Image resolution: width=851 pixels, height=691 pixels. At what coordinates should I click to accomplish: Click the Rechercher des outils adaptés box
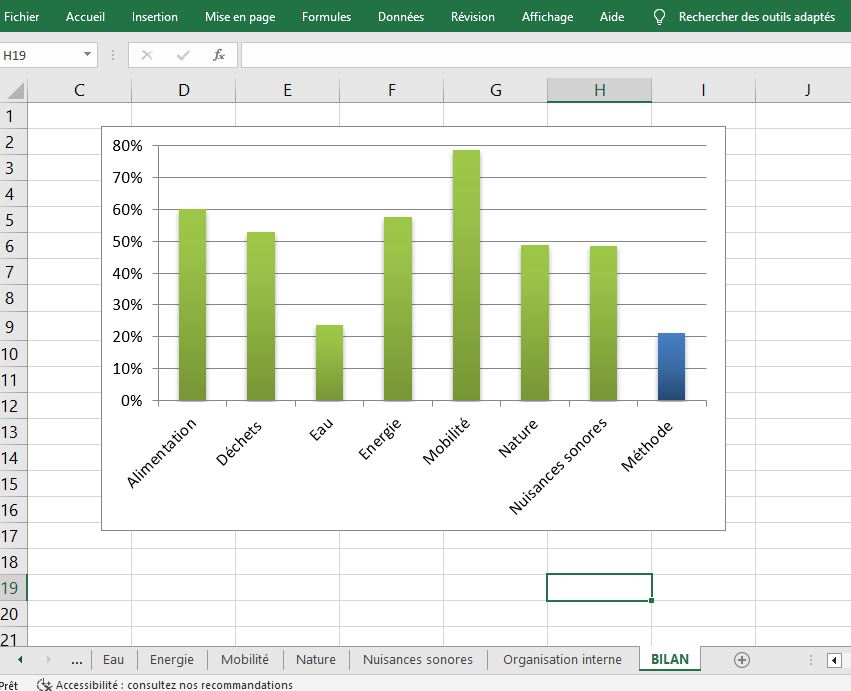[x=757, y=17]
